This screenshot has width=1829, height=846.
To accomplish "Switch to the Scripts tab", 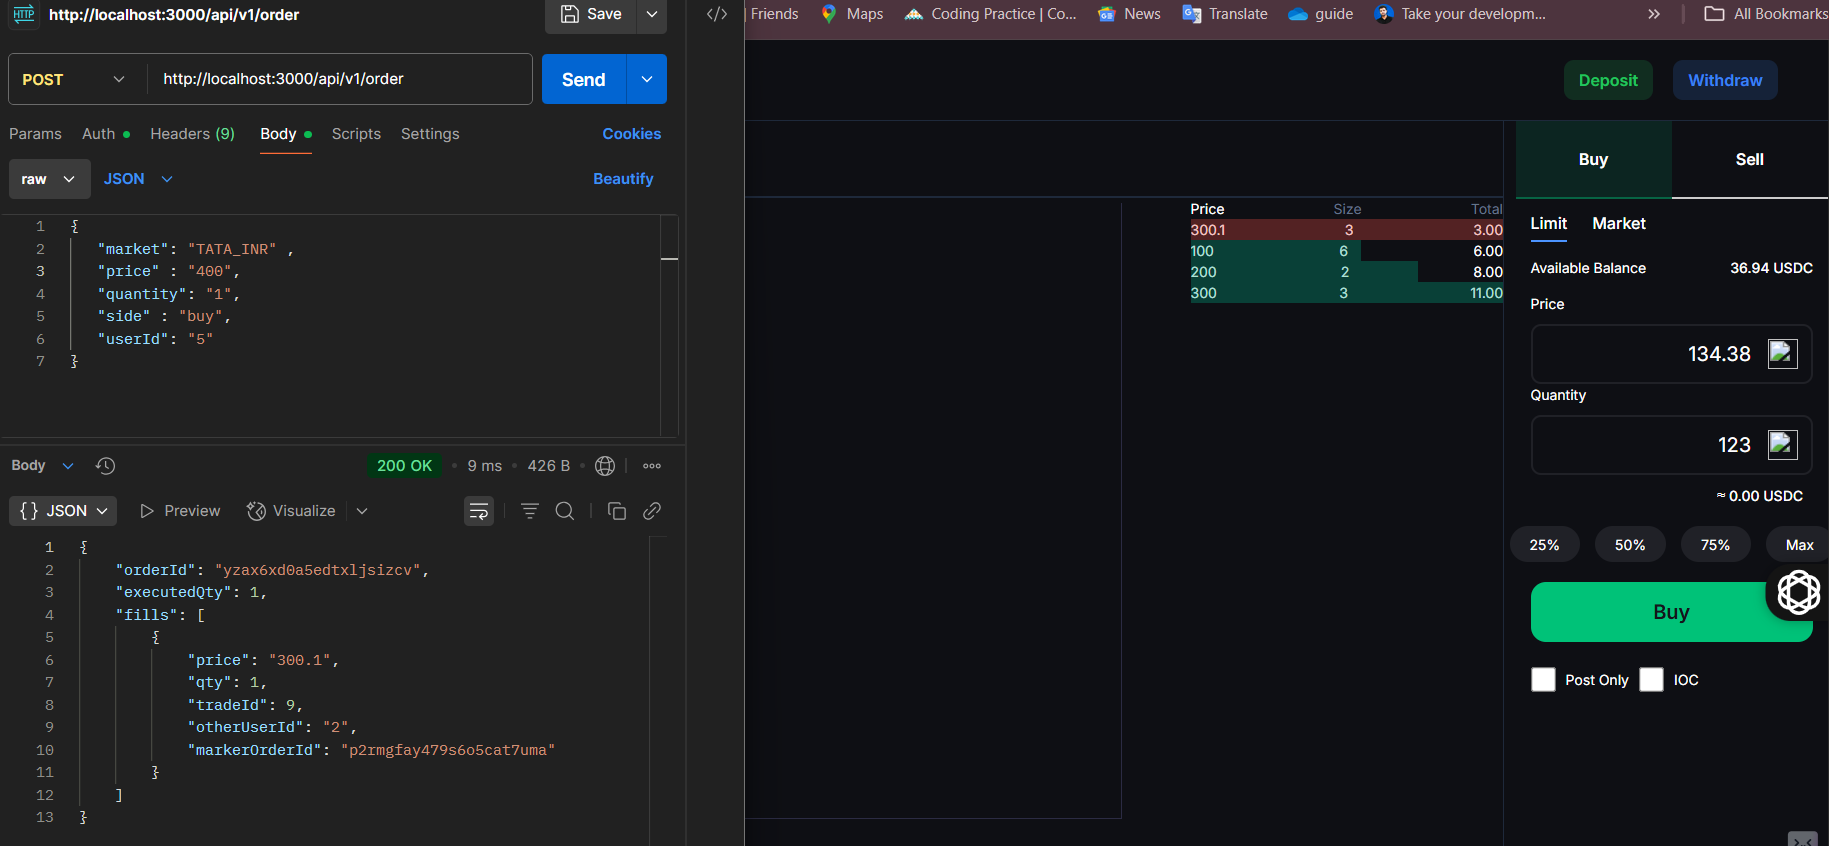I will click(356, 134).
